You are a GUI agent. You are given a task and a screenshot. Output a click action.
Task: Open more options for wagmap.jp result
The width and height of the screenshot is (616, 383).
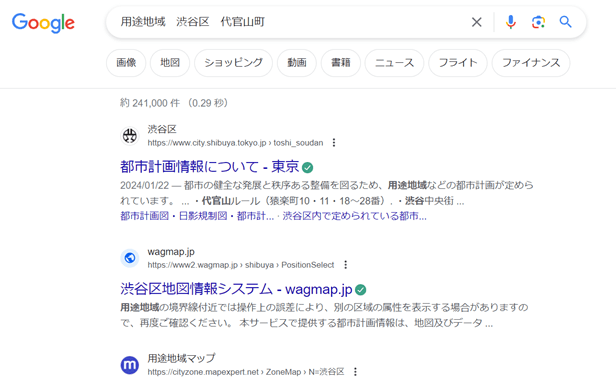tap(346, 265)
